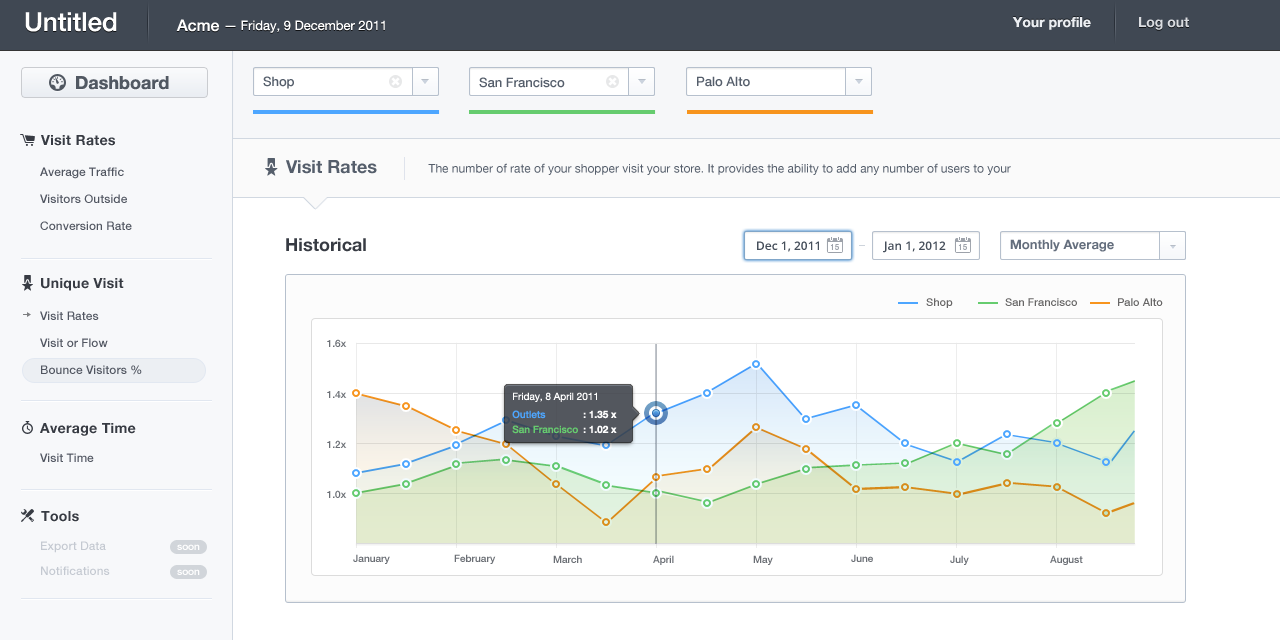Screen dimensions: 1280x640
Task: Clear the San Francisco selection x icon
Action: point(612,82)
